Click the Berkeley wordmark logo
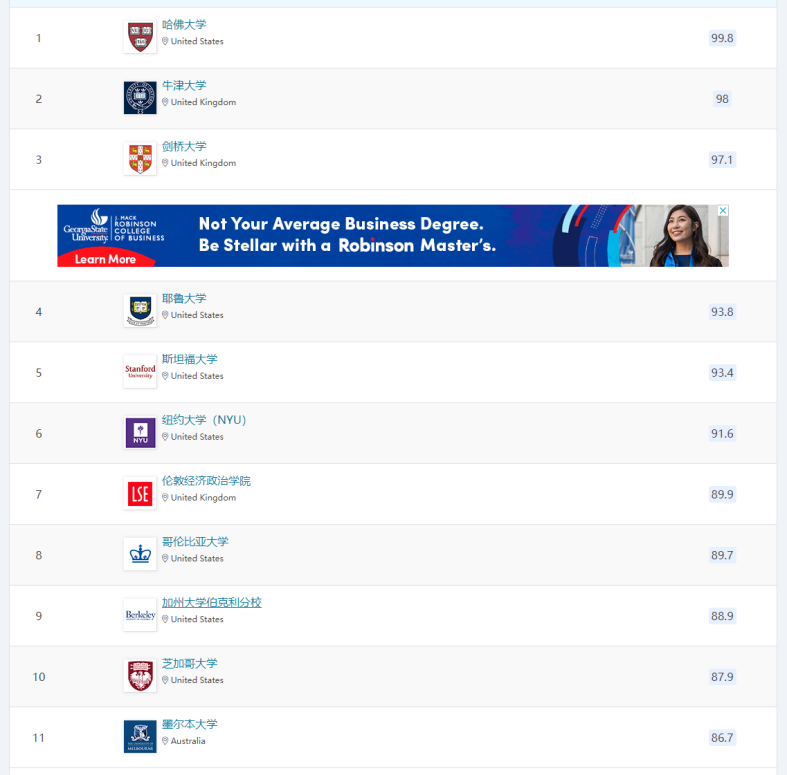This screenshot has height=775, width=787. pos(140,615)
